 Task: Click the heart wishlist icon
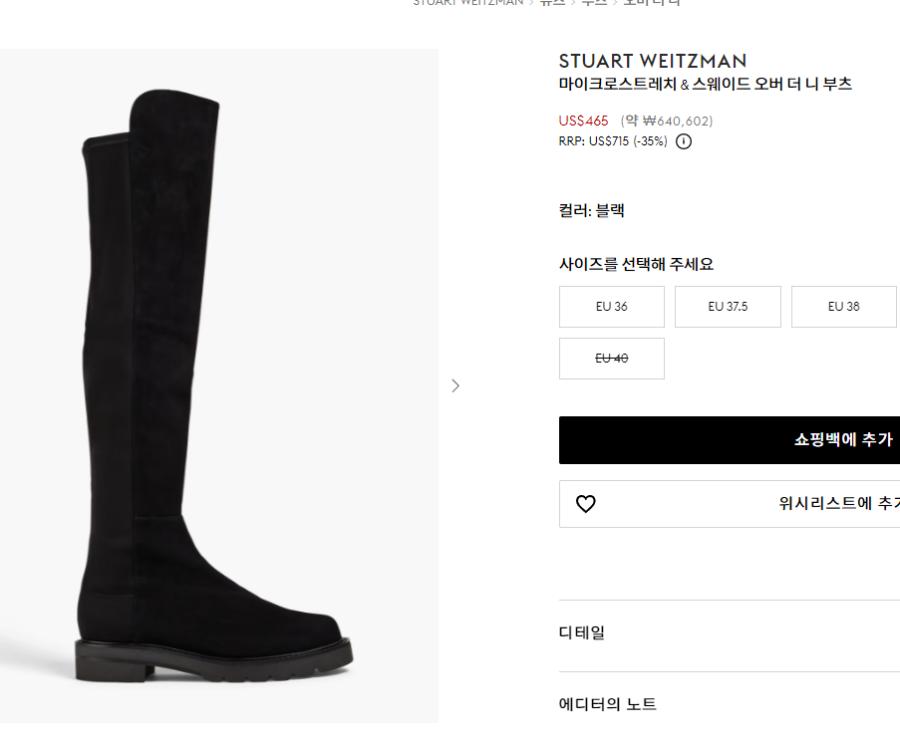click(583, 504)
